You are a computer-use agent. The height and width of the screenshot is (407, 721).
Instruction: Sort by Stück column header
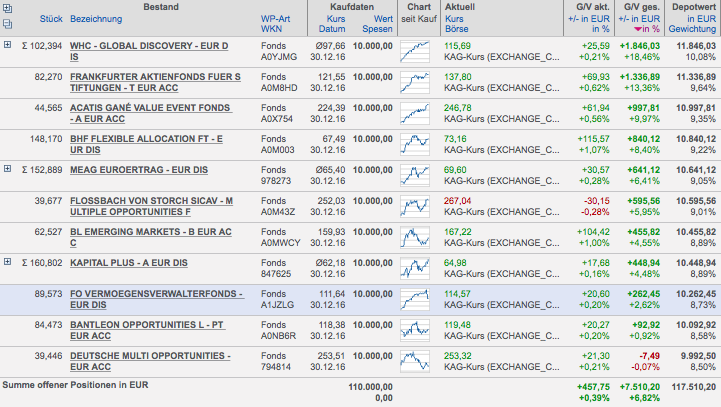point(51,19)
